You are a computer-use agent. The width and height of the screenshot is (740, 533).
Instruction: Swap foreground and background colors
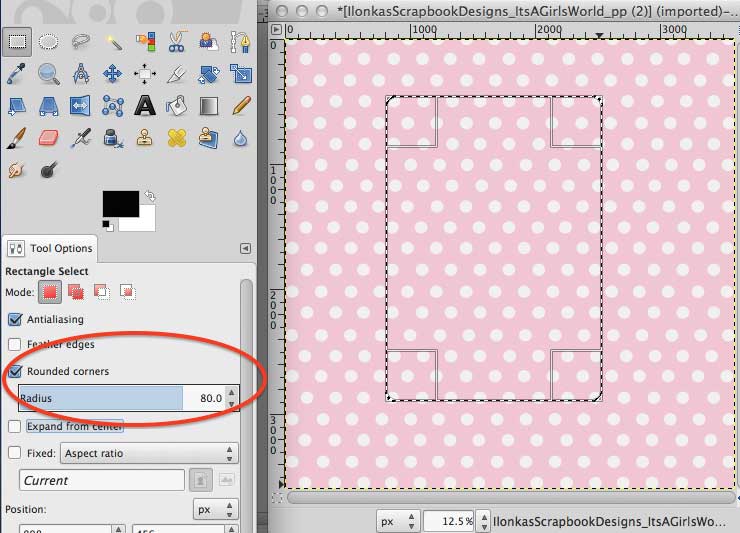[x=150, y=195]
